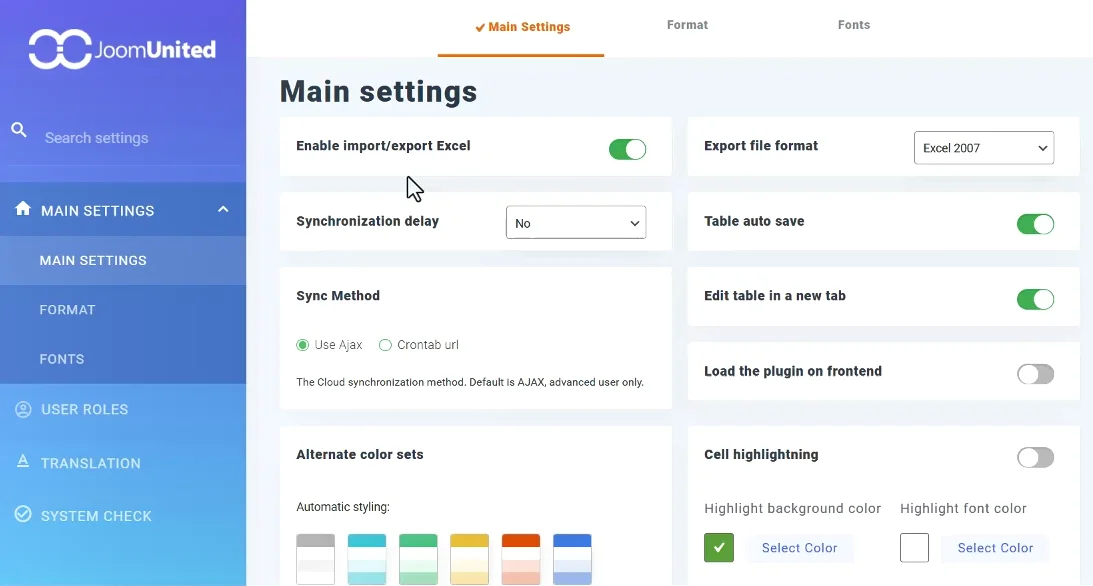
Task: Click the User Roles person icon
Action: [x=23, y=409]
